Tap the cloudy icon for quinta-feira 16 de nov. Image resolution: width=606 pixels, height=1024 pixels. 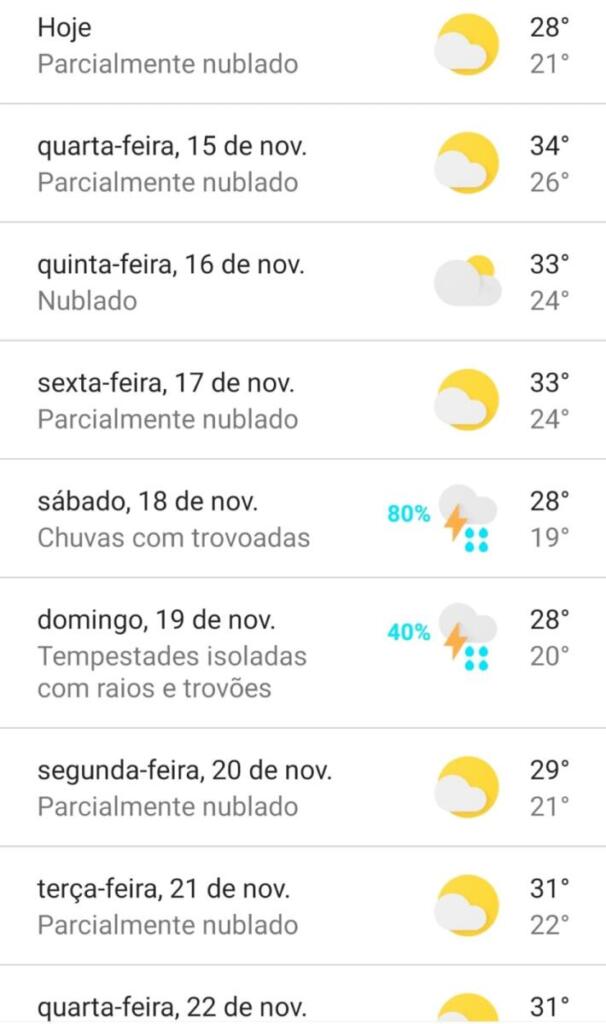(x=466, y=281)
